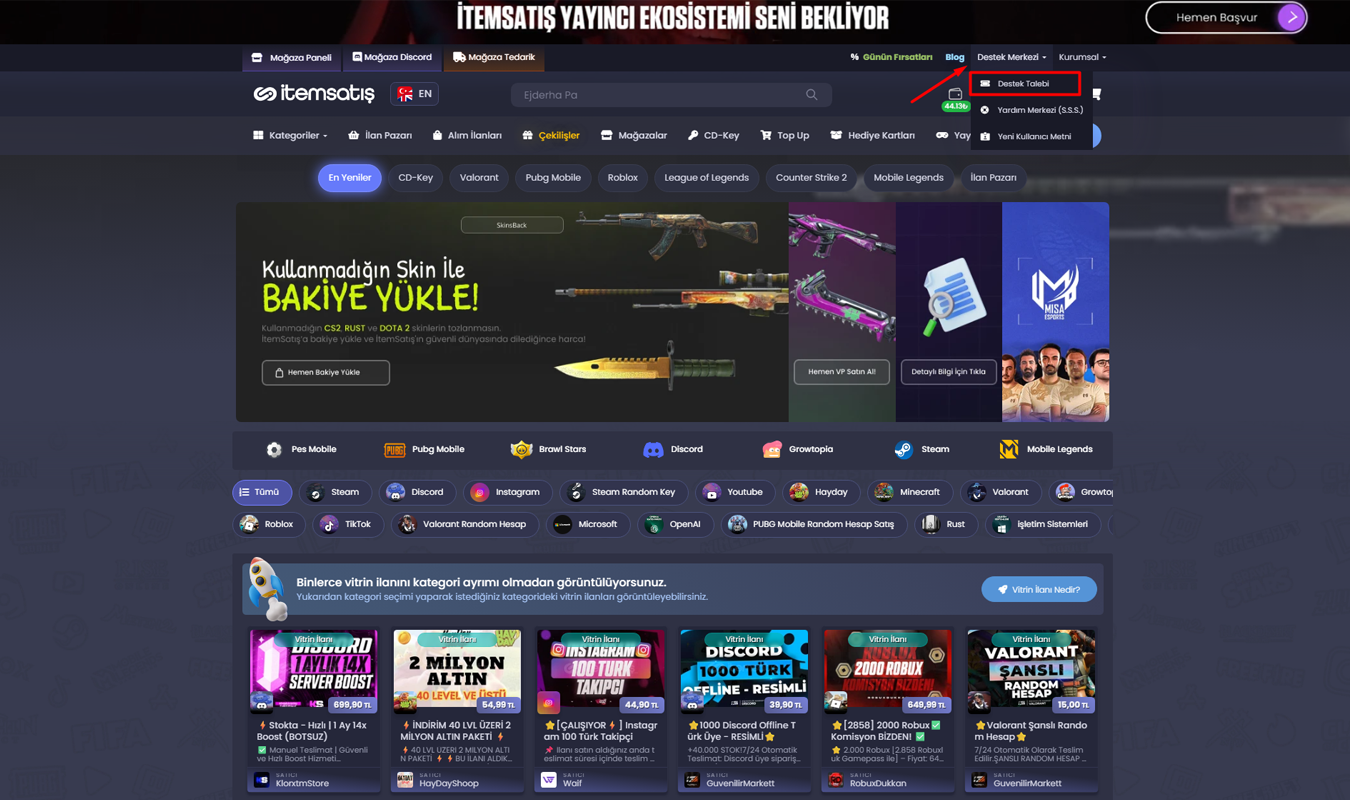This screenshot has height=800, width=1350.
Task: Select the Hayday category chip
Action: [819, 492]
